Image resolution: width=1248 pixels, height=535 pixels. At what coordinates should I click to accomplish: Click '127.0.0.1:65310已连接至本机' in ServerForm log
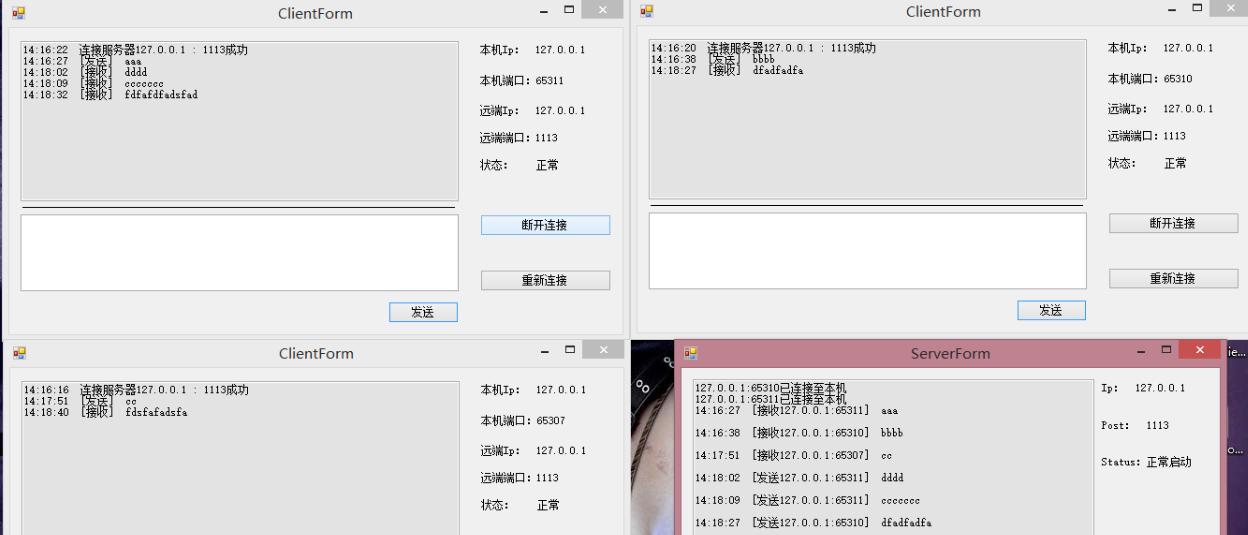(770, 388)
